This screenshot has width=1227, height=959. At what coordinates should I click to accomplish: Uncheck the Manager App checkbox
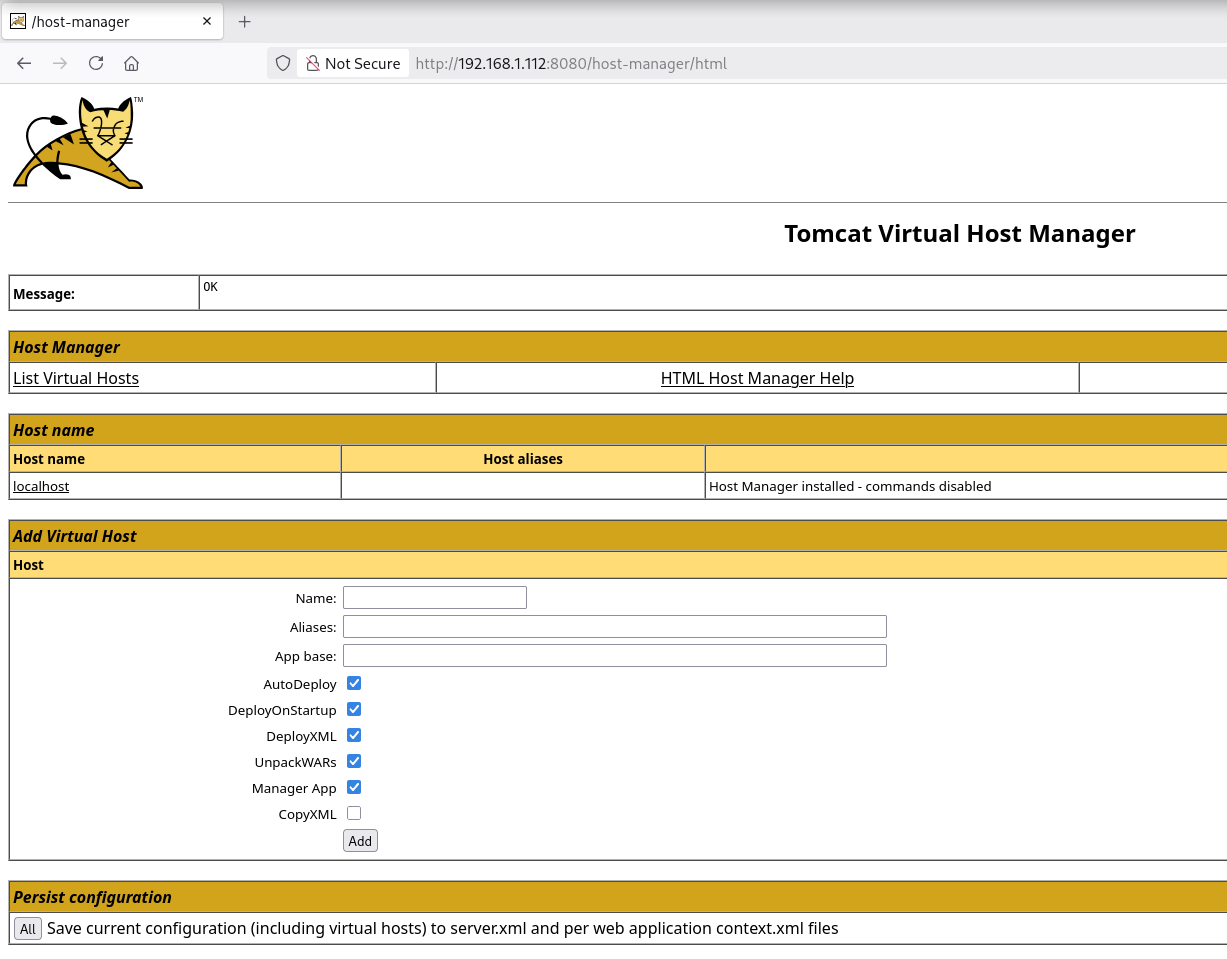click(x=354, y=787)
